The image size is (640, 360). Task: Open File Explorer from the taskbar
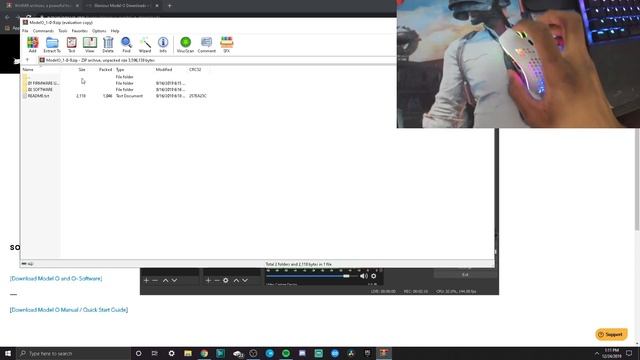click(188, 353)
